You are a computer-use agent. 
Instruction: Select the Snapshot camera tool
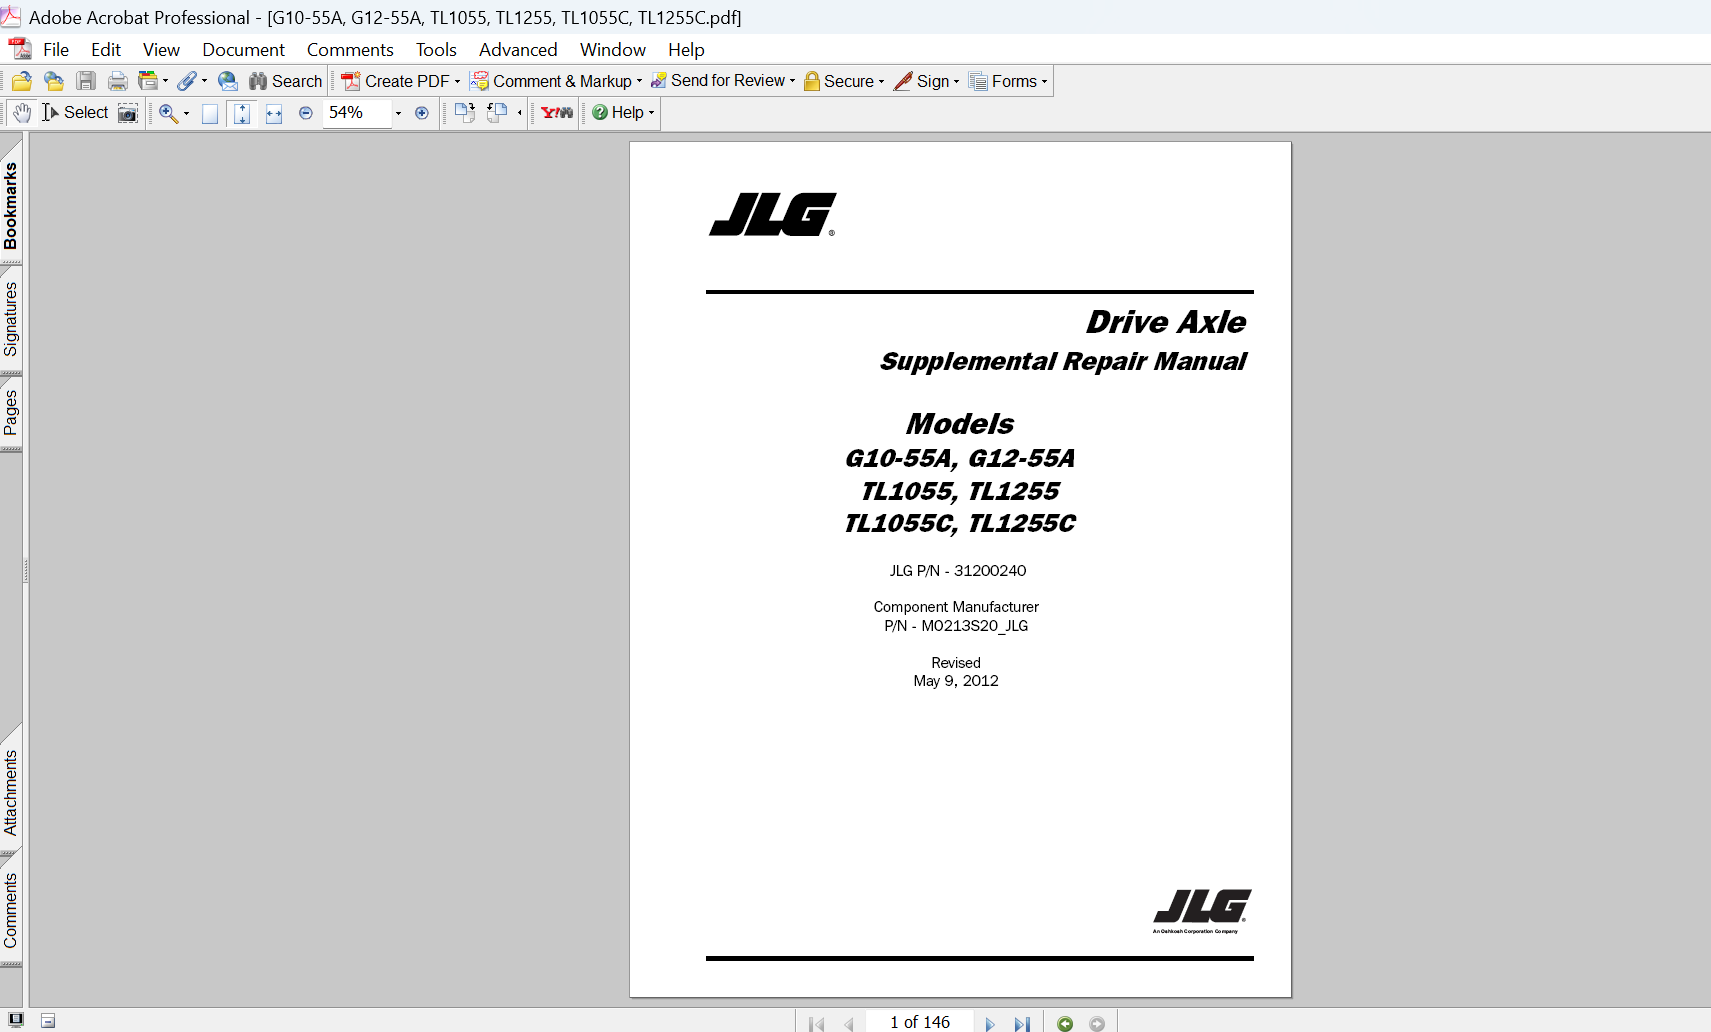128,113
